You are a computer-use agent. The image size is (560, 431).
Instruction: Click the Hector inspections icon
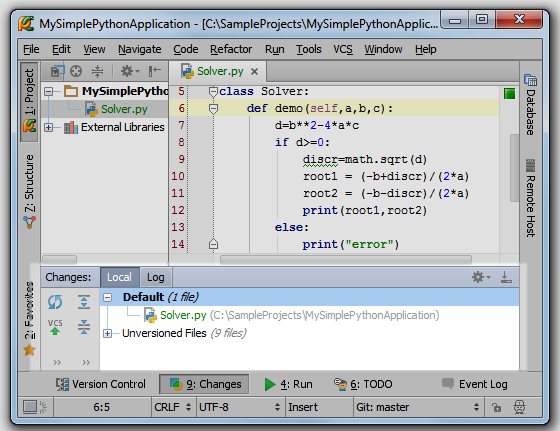pos(519,407)
